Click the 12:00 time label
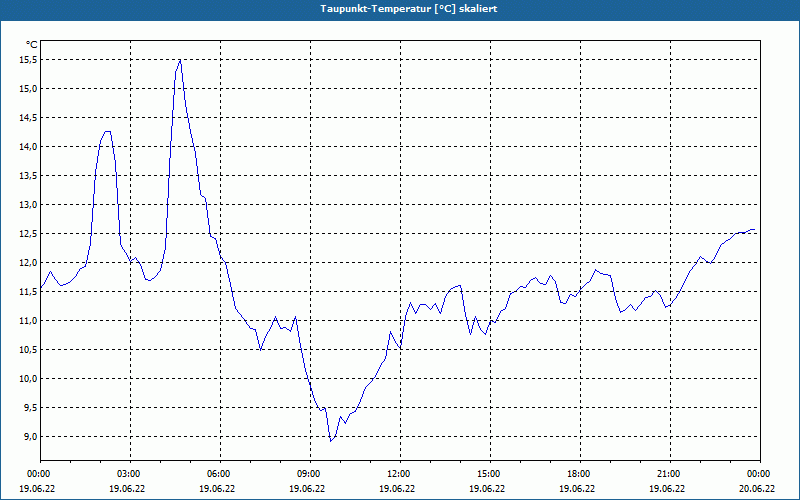The height and width of the screenshot is (500, 800). 397,473
